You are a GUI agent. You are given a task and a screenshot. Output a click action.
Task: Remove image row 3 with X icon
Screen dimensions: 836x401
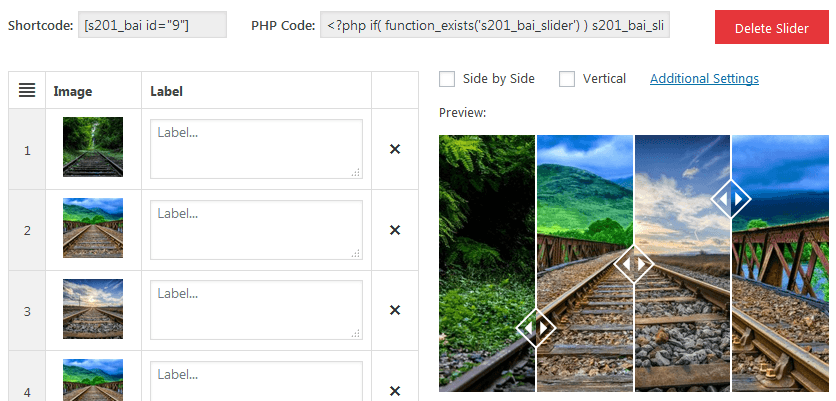coord(395,310)
